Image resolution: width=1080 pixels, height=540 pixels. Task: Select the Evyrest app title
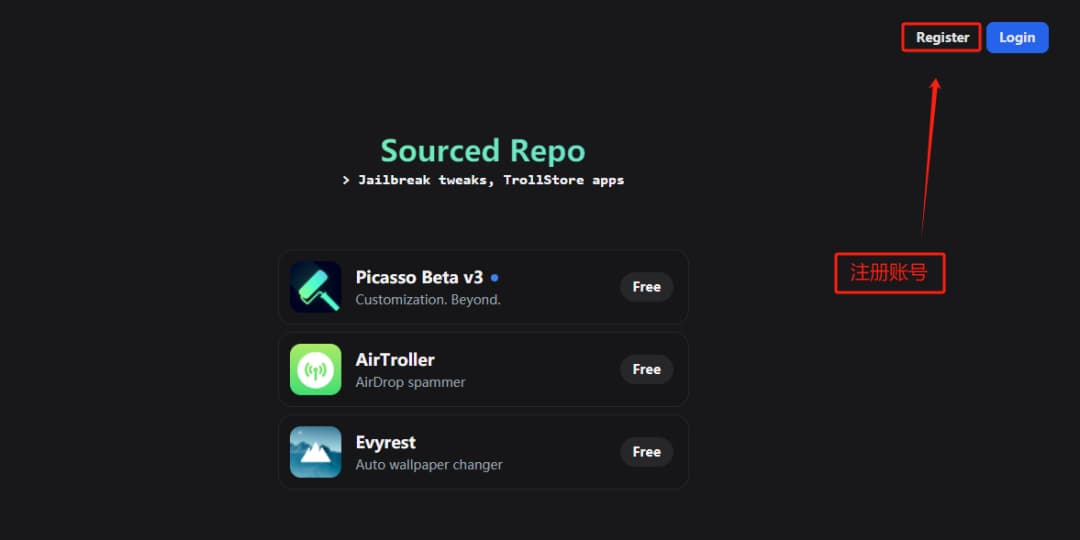(x=385, y=442)
